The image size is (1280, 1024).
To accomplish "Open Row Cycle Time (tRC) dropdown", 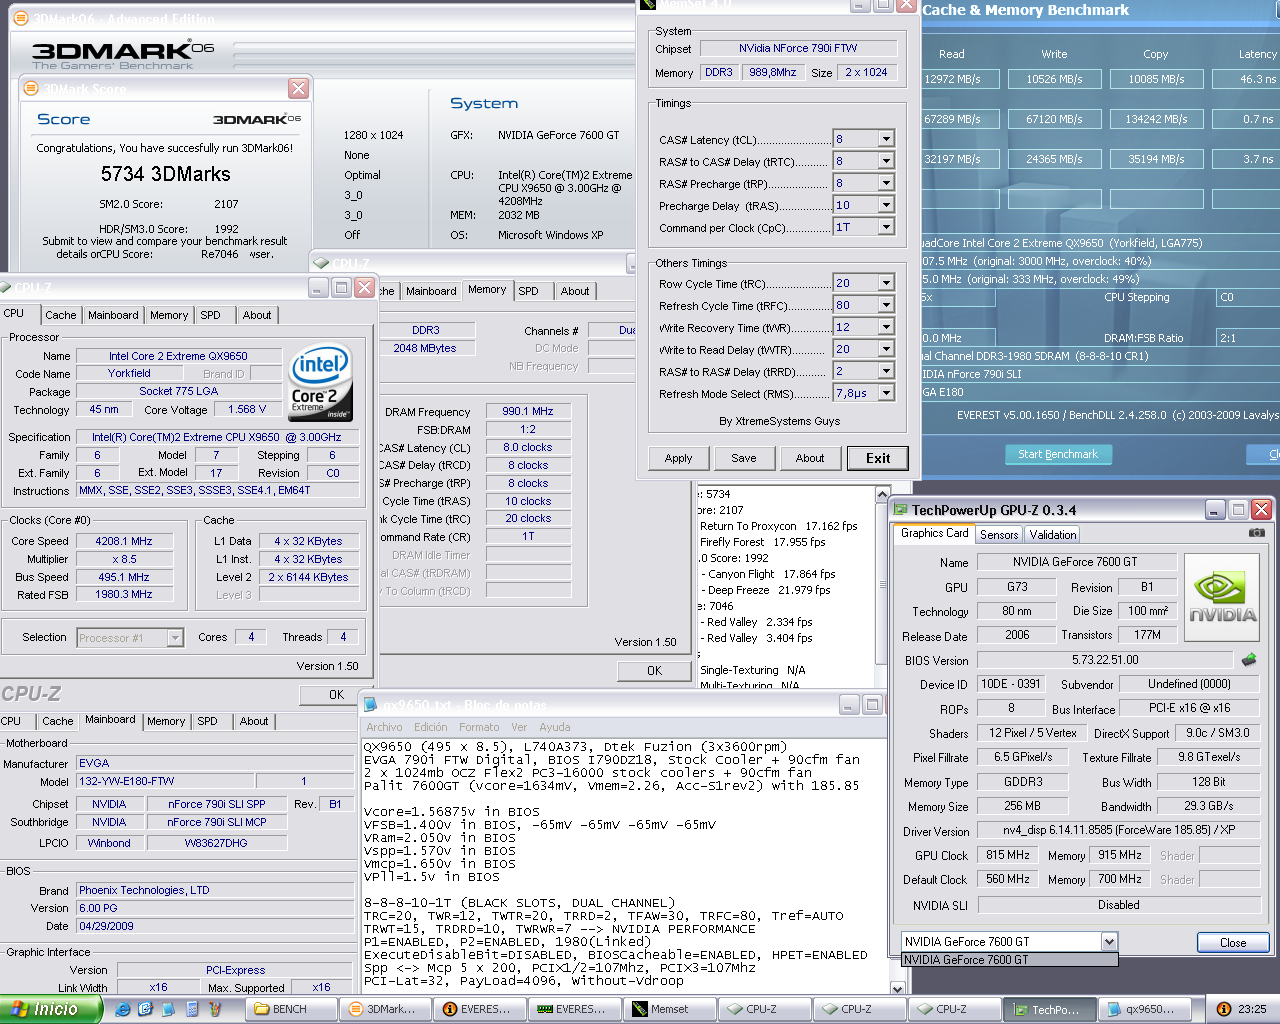I will [886, 283].
